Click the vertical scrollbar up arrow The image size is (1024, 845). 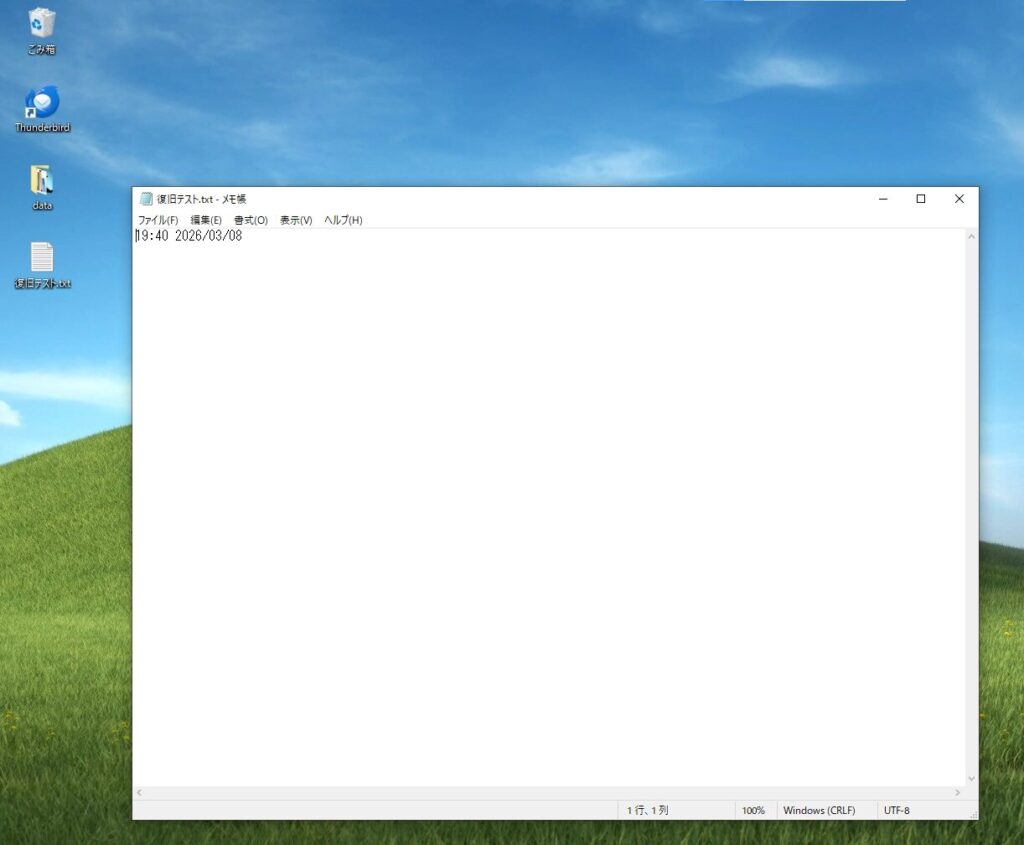click(x=970, y=236)
